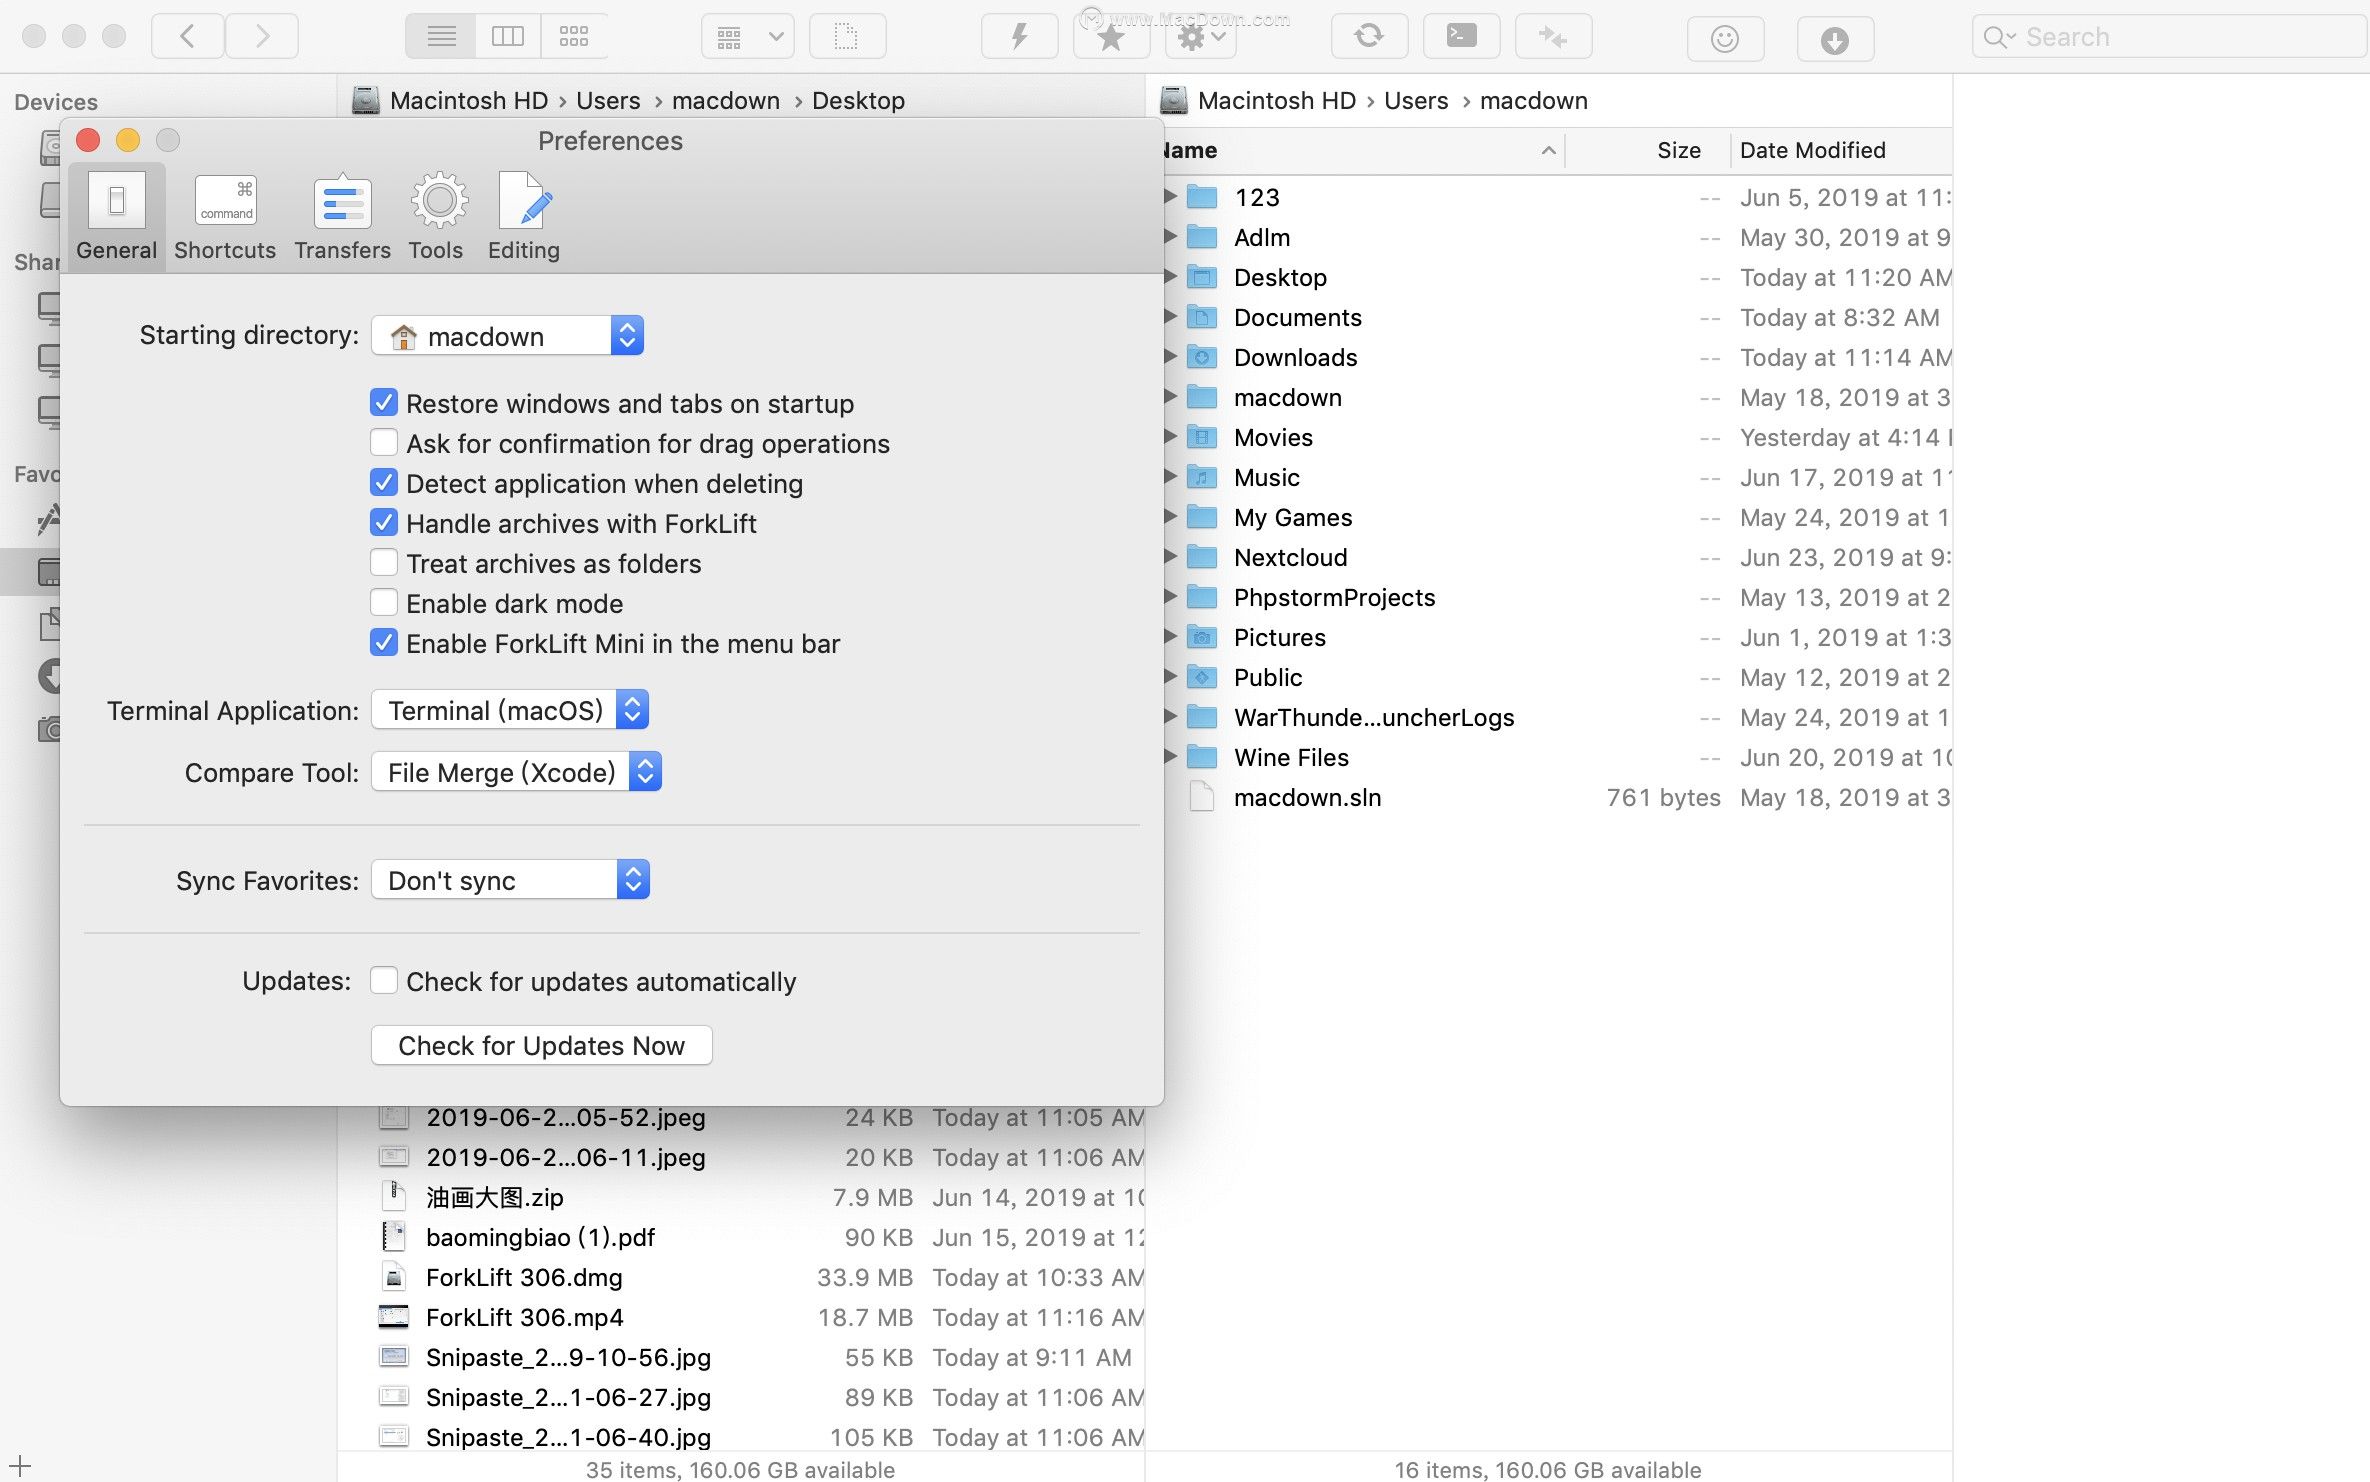Click Macintosh HD in the left pane path
2370x1482 pixels.
click(469, 101)
